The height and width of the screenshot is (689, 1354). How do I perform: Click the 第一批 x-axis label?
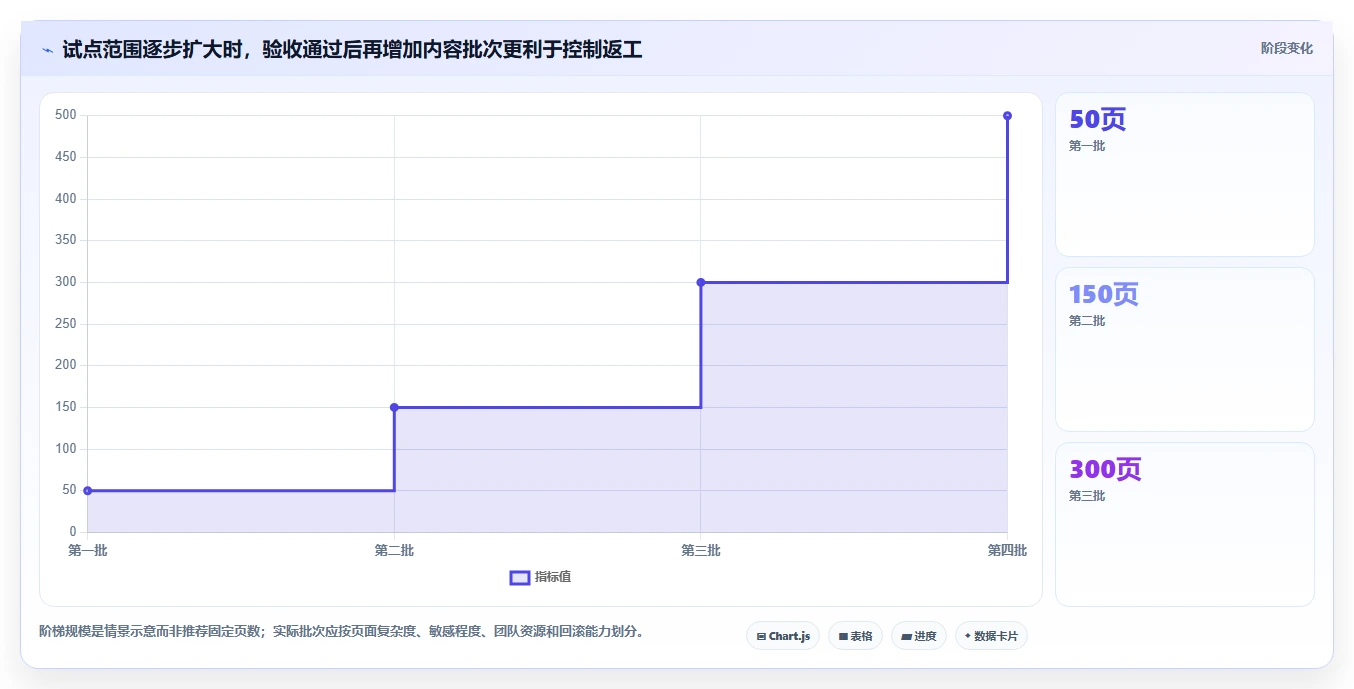coord(88,550)
